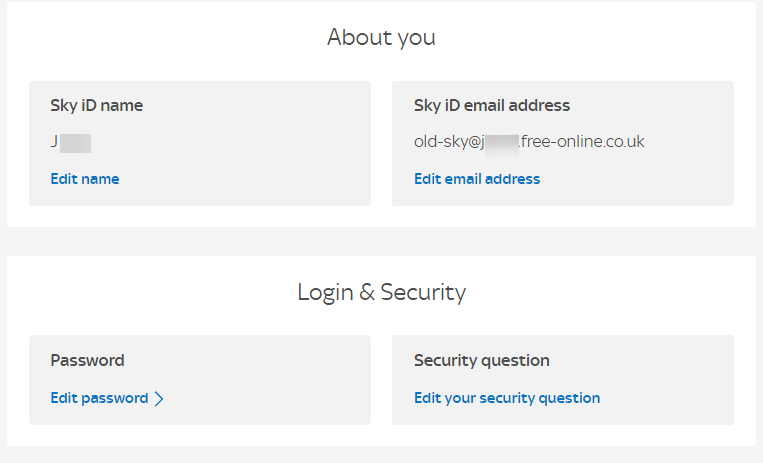Screen dimensions: 763x463
Task: Click the Login & Security heading
Action: 381,292
